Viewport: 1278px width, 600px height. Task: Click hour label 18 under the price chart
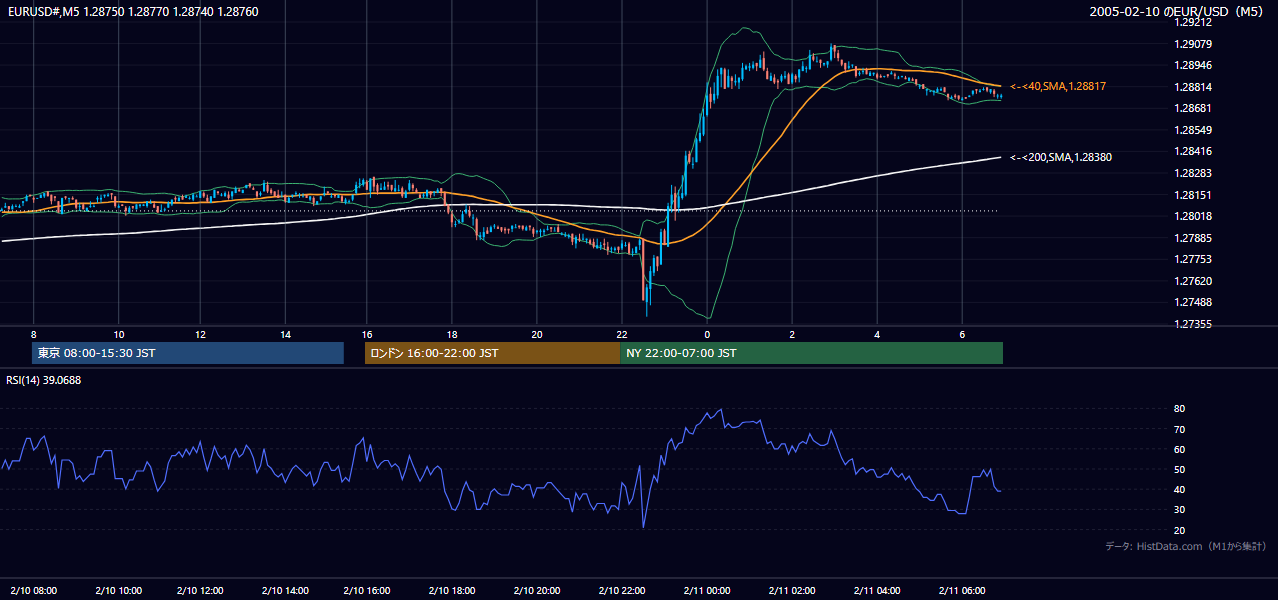click(x=452, y=334)
